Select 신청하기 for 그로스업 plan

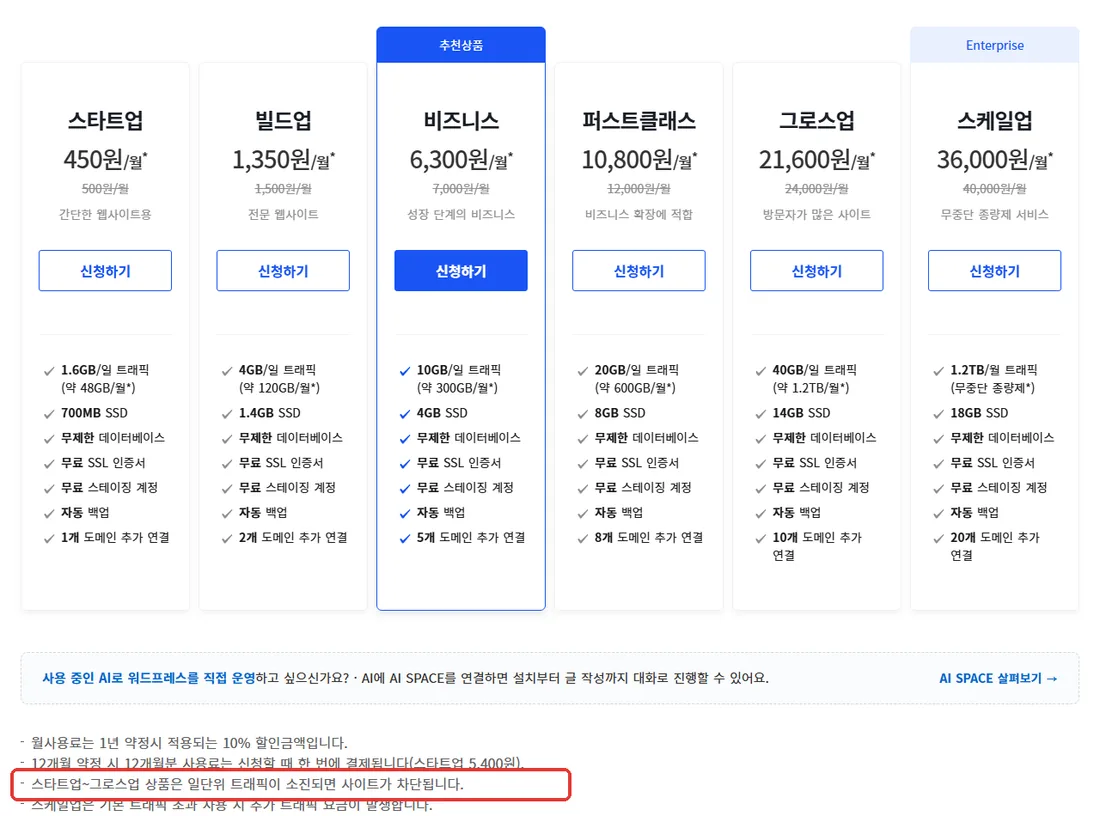pos(817,271)
